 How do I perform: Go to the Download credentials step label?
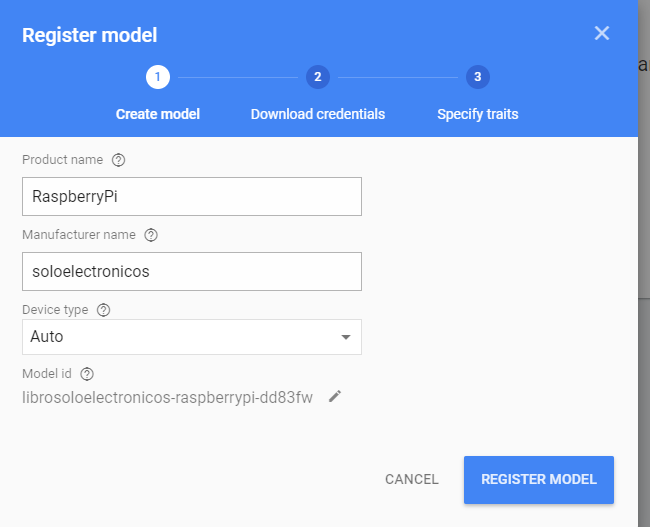tap(317, 114)
